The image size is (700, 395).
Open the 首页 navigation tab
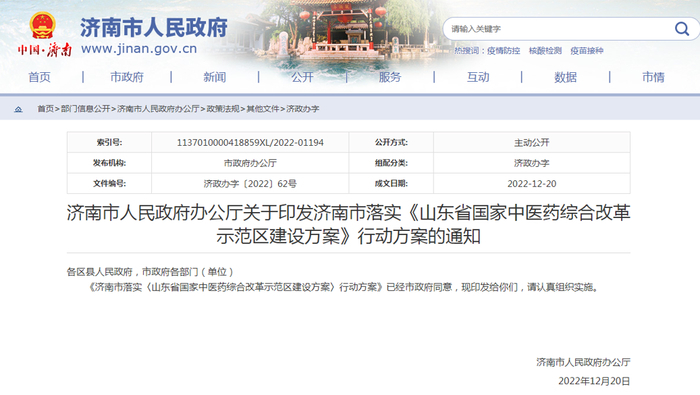tap(39, 77)
